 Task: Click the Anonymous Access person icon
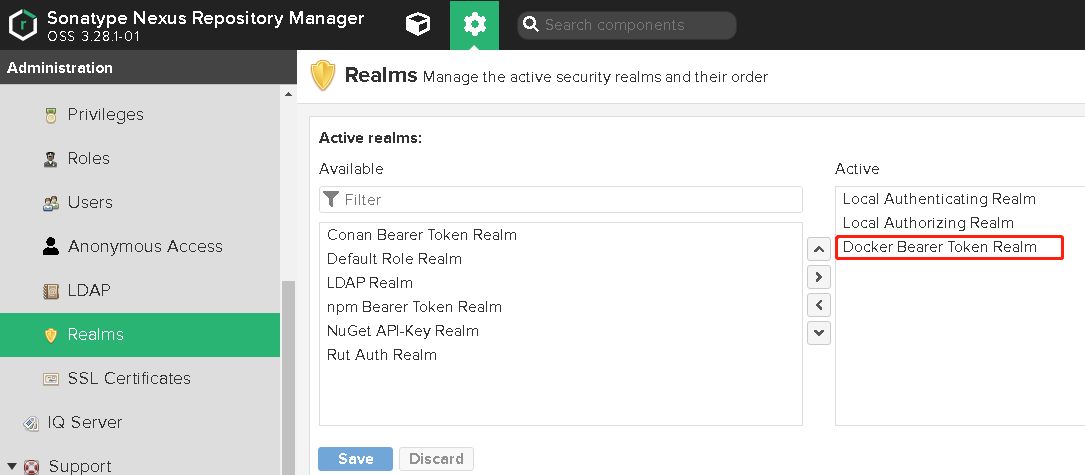(50, 247)
